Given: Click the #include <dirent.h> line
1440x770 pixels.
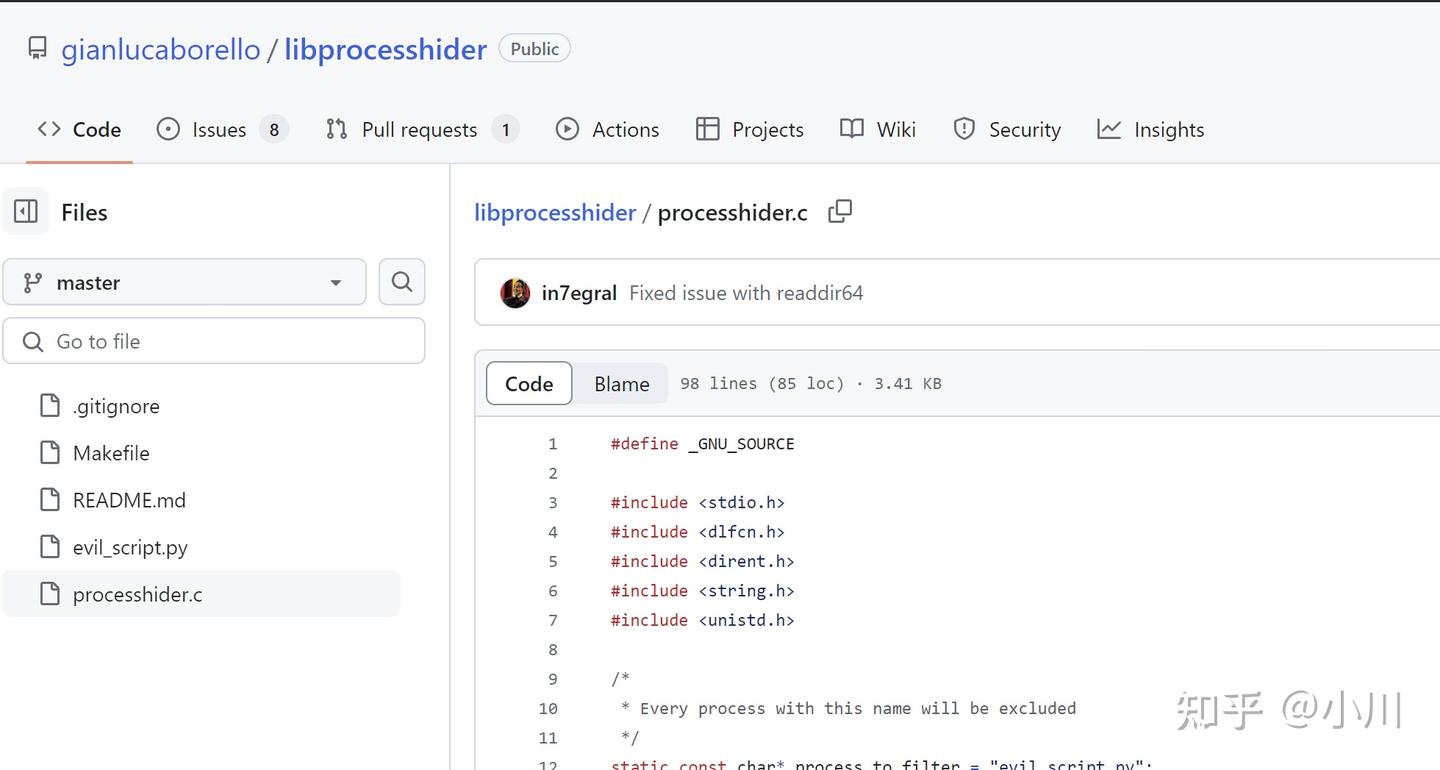Looking at the screenshot, I should pyautogui.click(x=702, y=561).
